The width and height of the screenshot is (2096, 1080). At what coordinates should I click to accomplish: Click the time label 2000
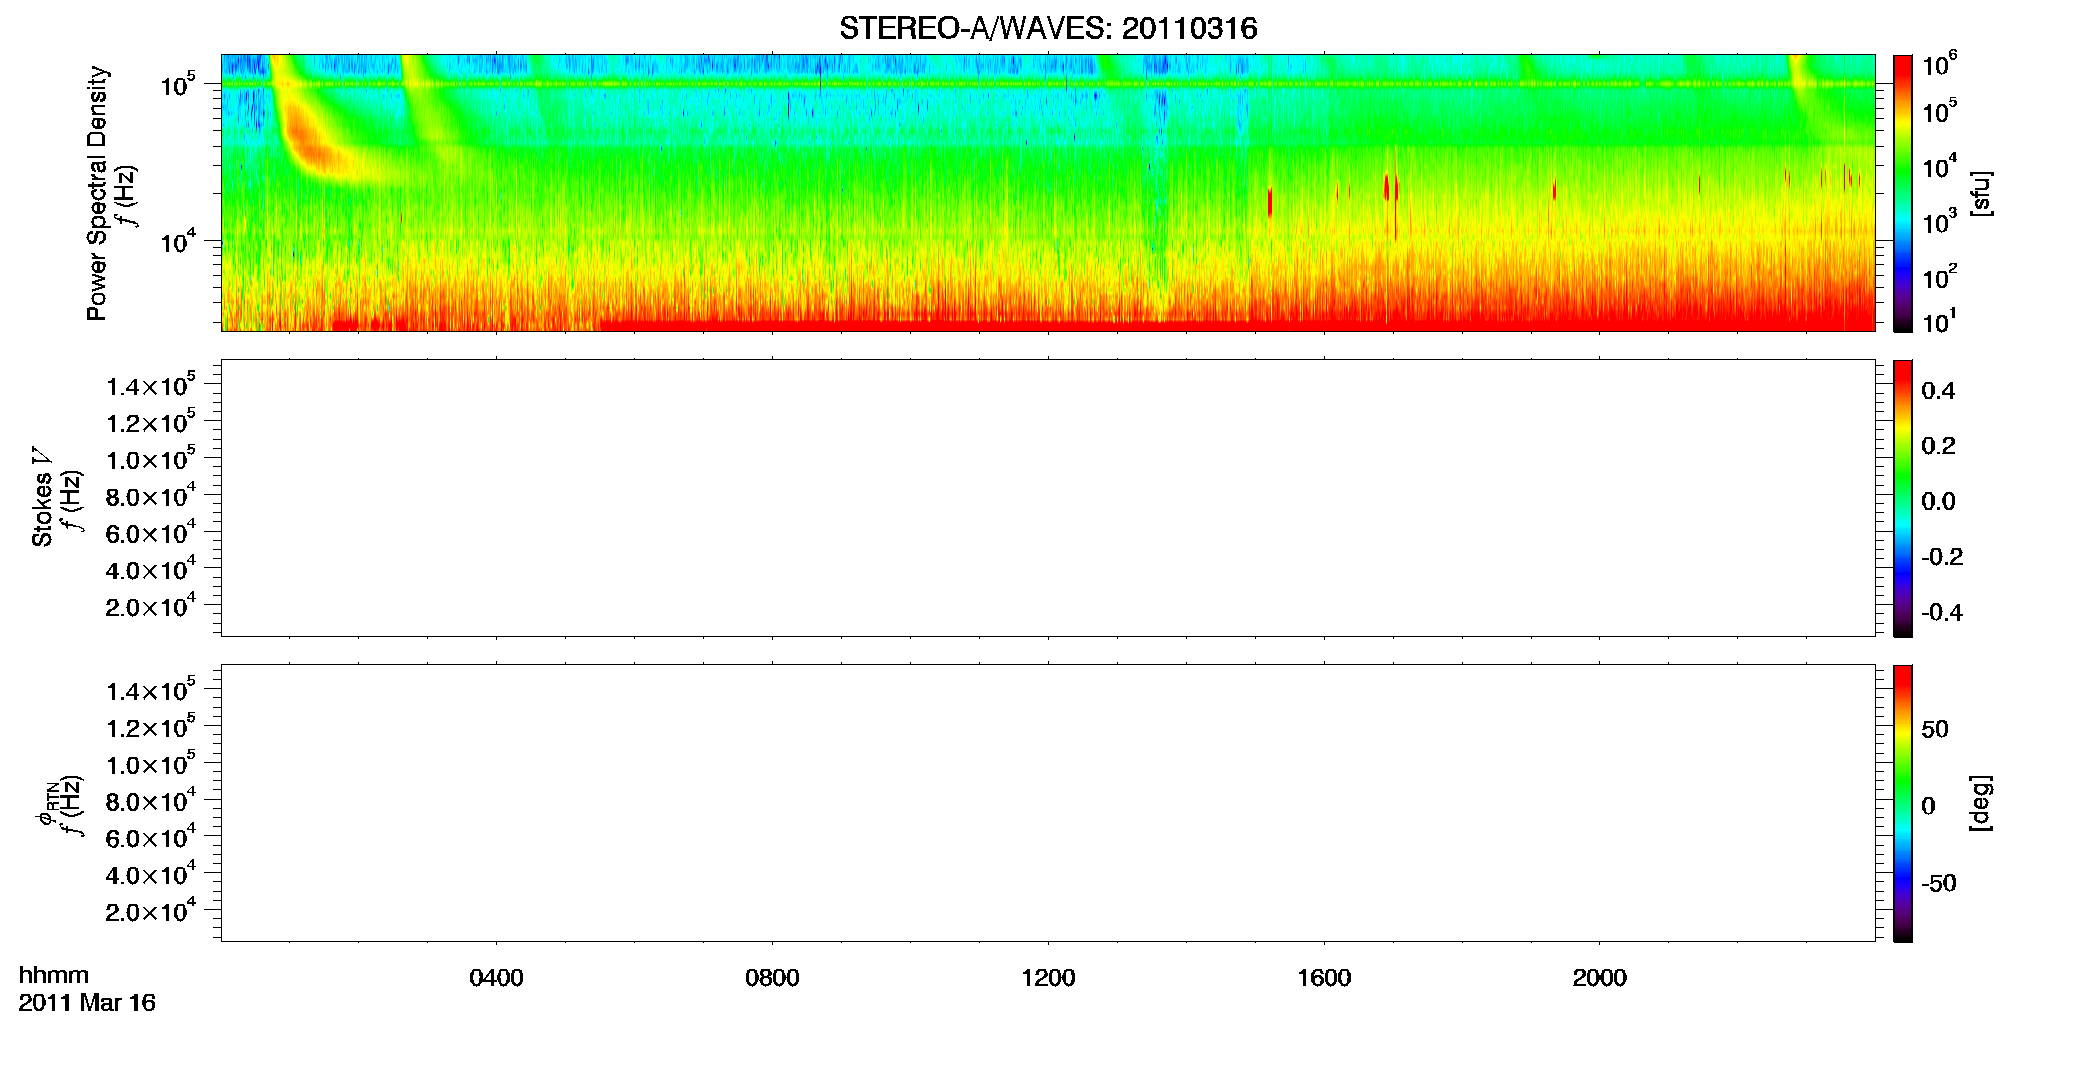pos(1599,978)
